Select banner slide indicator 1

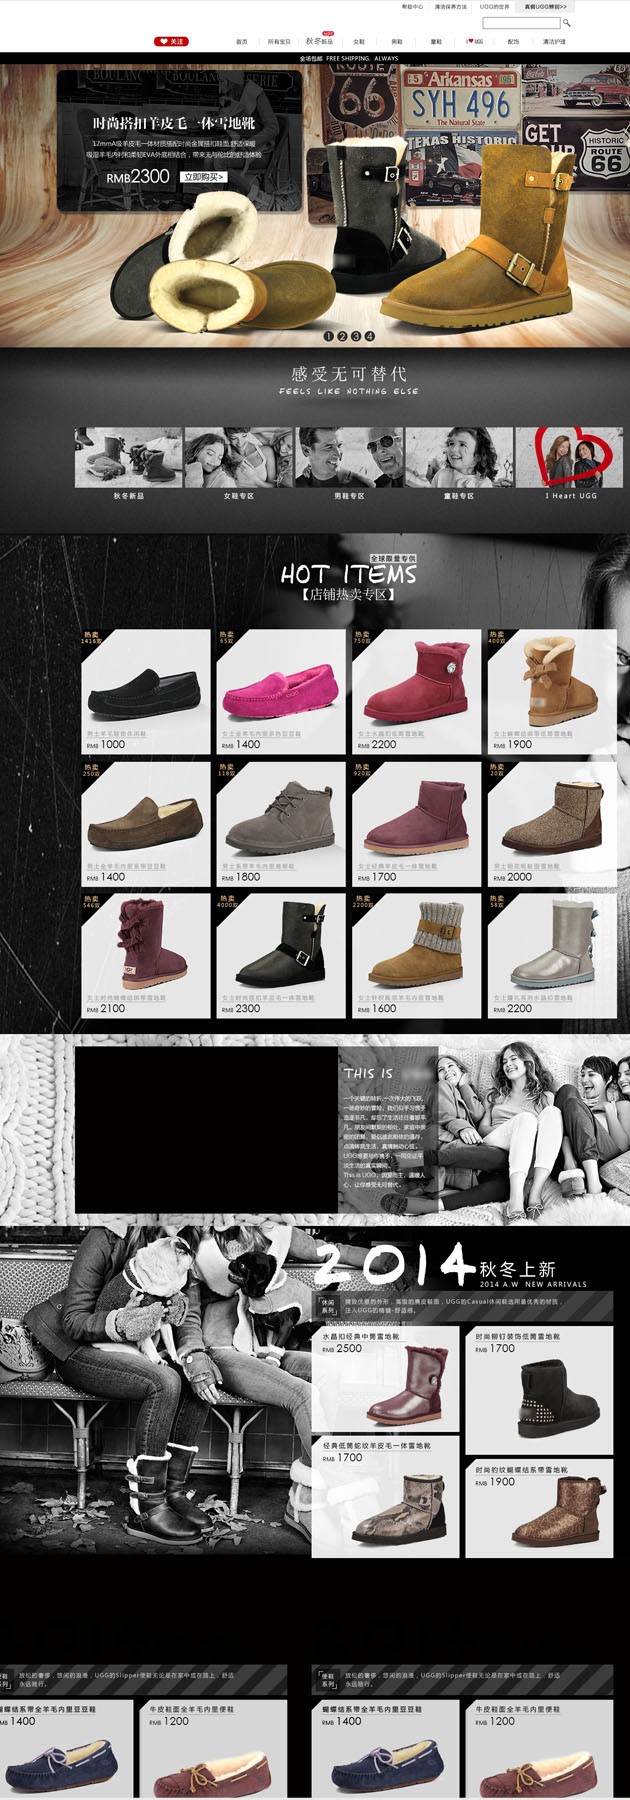click(330, 336)
